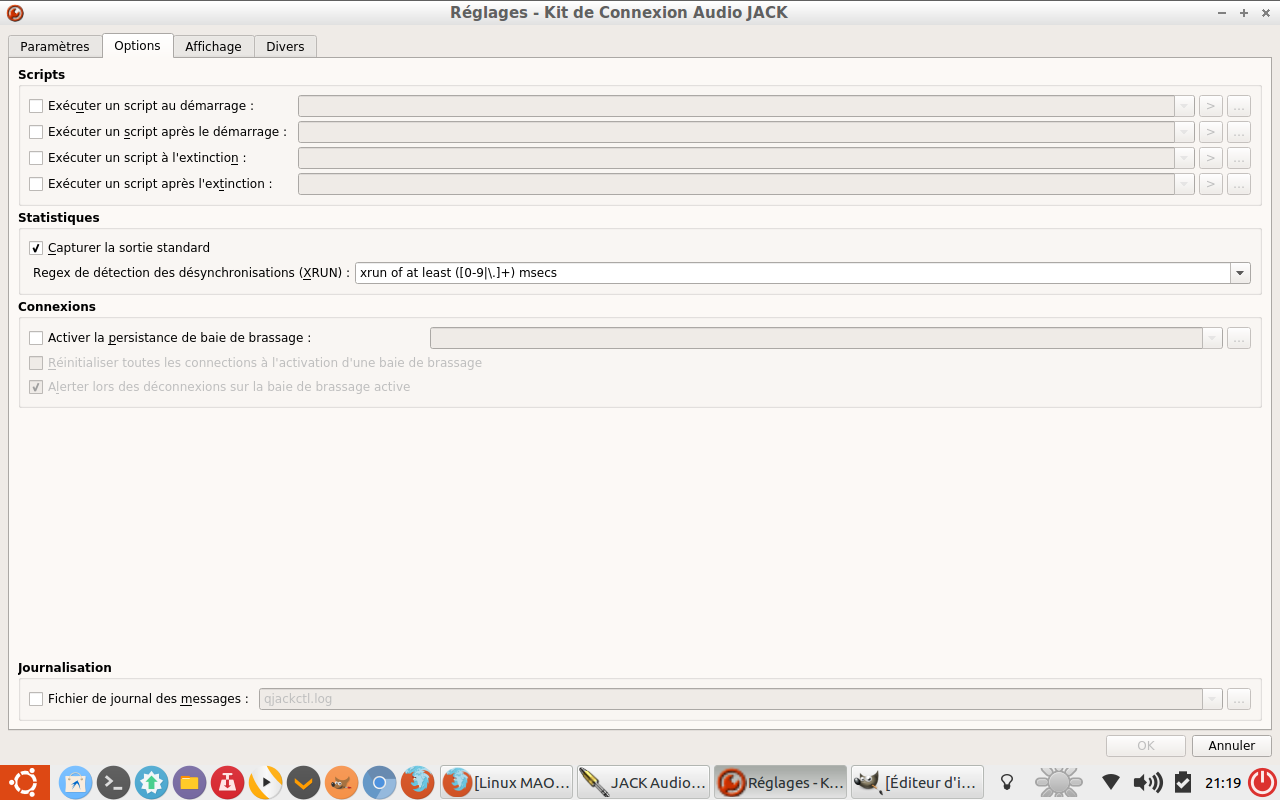Expand the after-shutdown script dropdown arrow
1280x800 pixels.
(x=1185, y=184)
